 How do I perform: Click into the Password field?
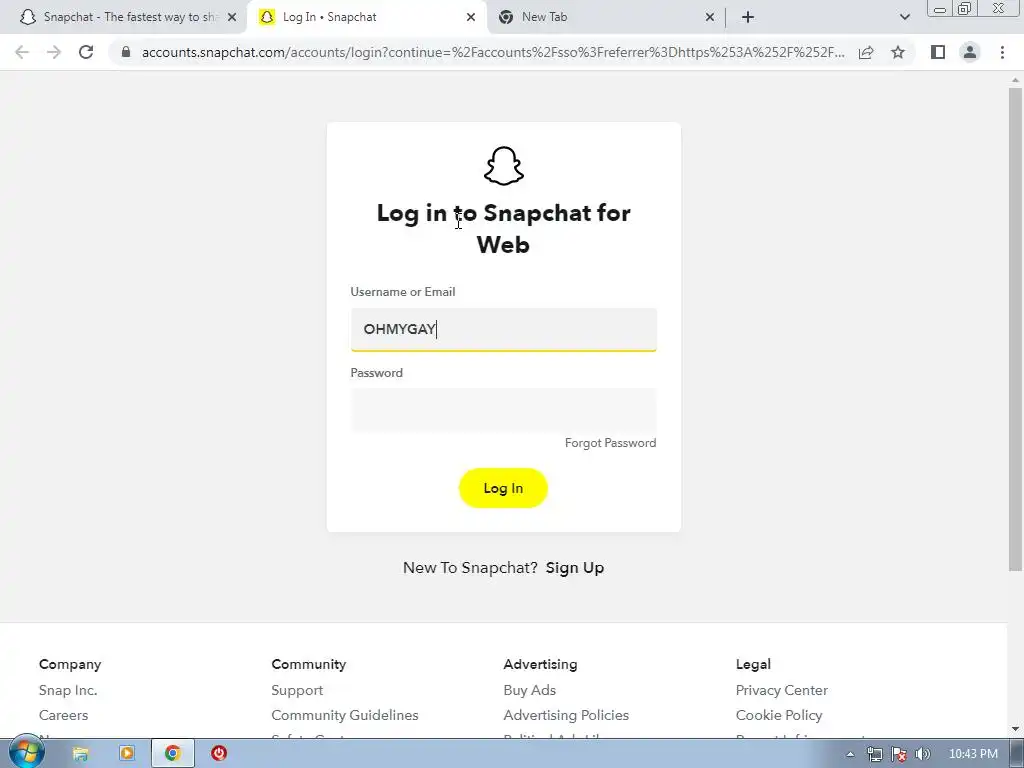click(x=504, y=409)
